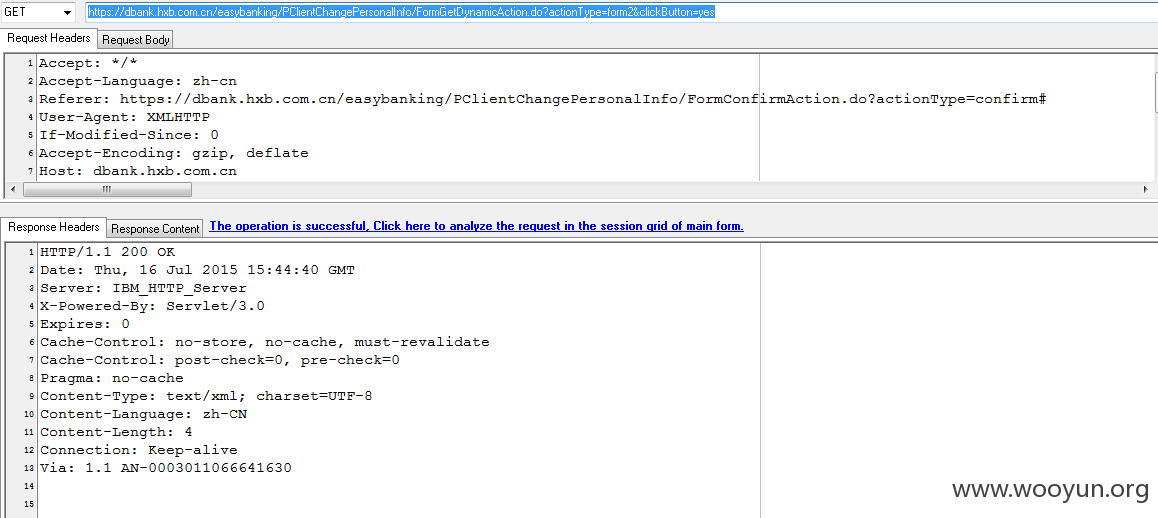The image size is (1158, 518).
Task: Select the 'Expires: 0' response line
Action: coord(85,324)
